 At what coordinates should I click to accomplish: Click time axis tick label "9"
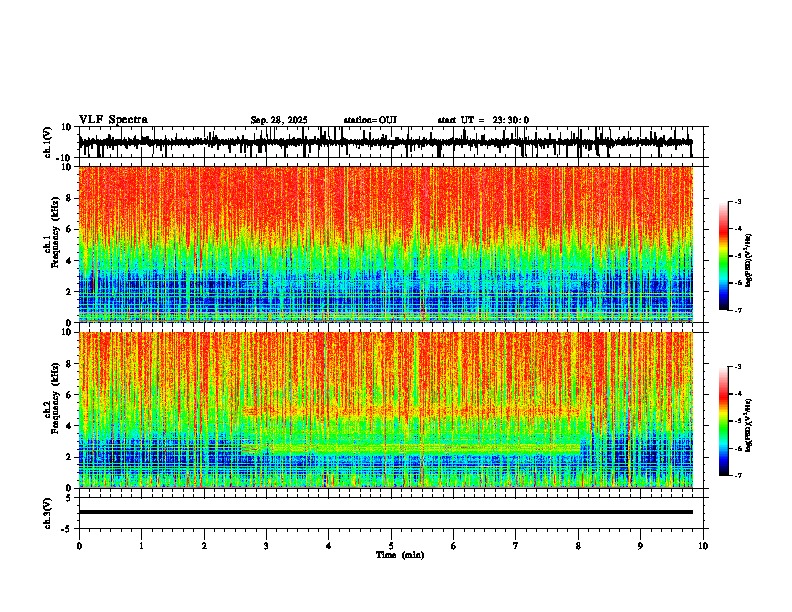pos(640,546)
